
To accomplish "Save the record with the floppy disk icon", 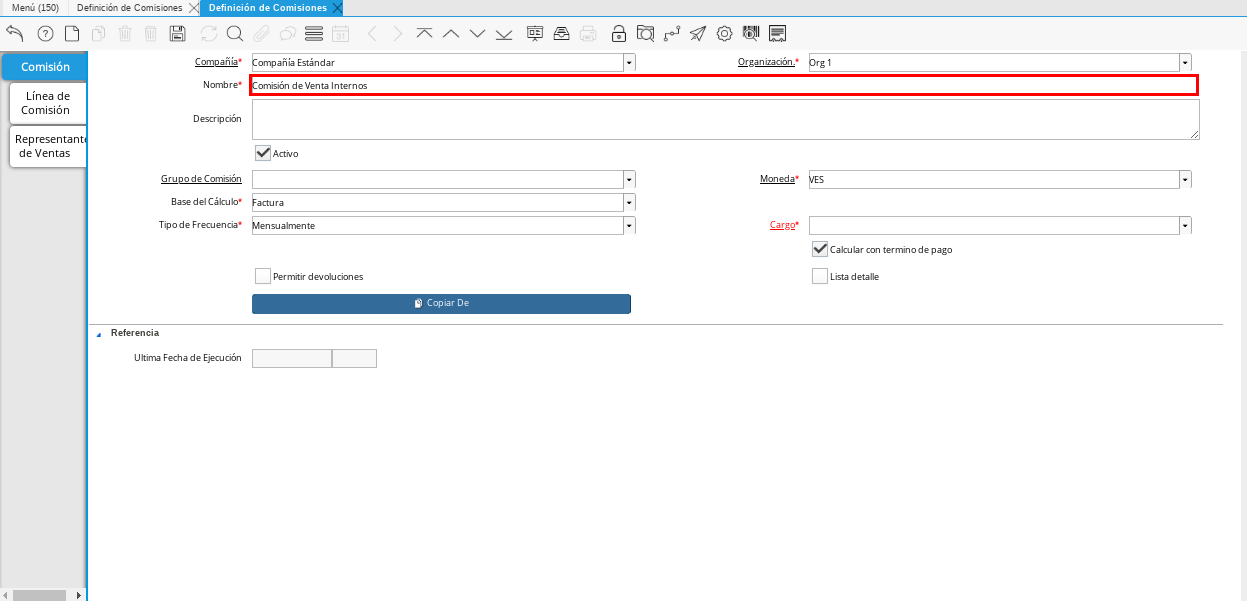I will coord(178,33).
